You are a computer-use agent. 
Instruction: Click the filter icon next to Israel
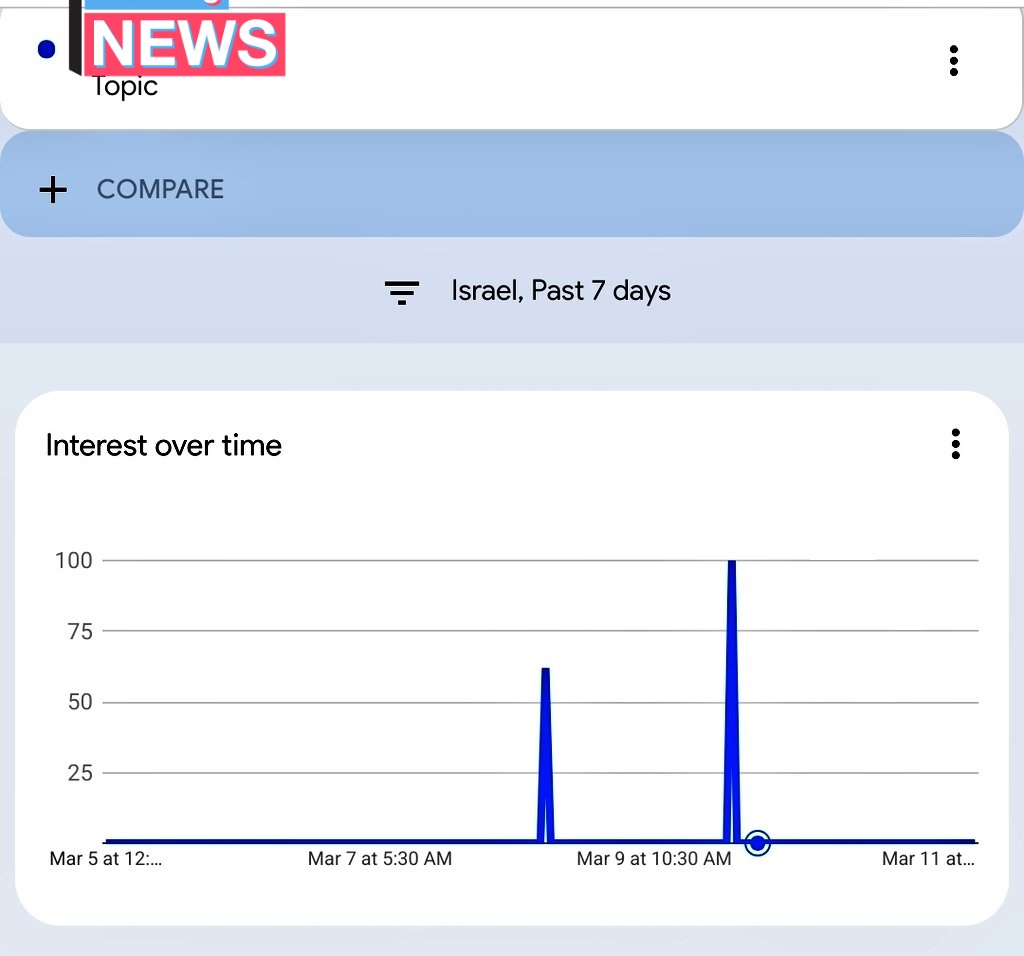click(x=402, y=292)
